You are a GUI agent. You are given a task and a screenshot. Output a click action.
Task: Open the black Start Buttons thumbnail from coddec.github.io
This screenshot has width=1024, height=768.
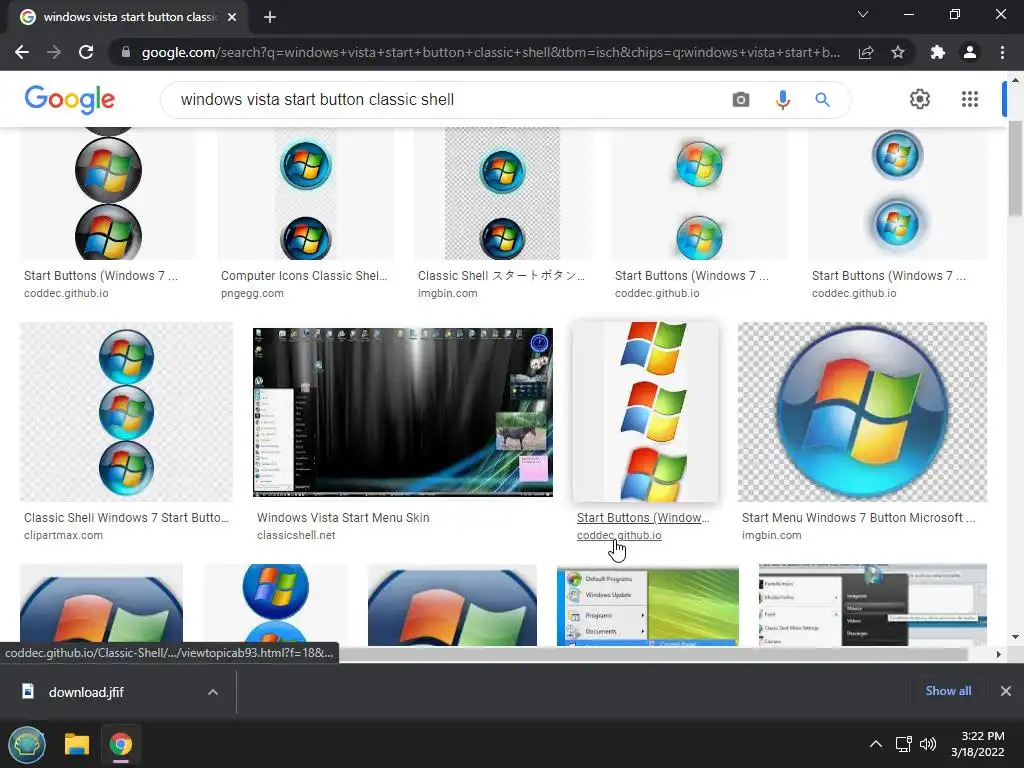coord(108,194)
